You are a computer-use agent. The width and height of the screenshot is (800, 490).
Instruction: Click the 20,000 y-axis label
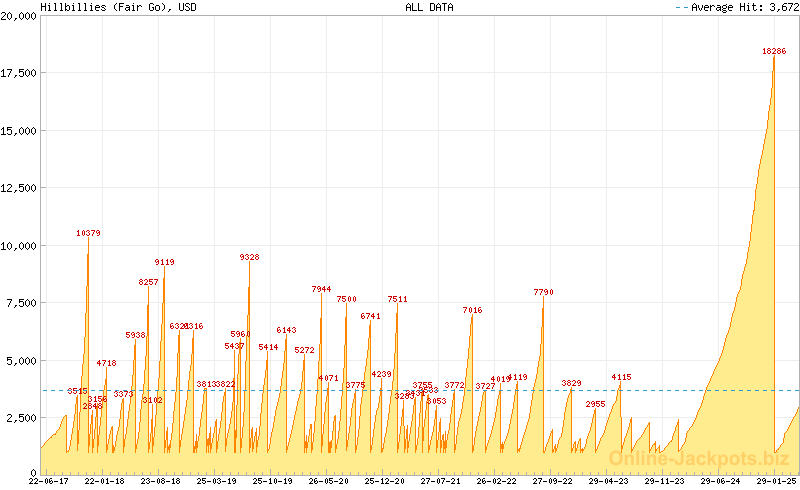[20, 17]
